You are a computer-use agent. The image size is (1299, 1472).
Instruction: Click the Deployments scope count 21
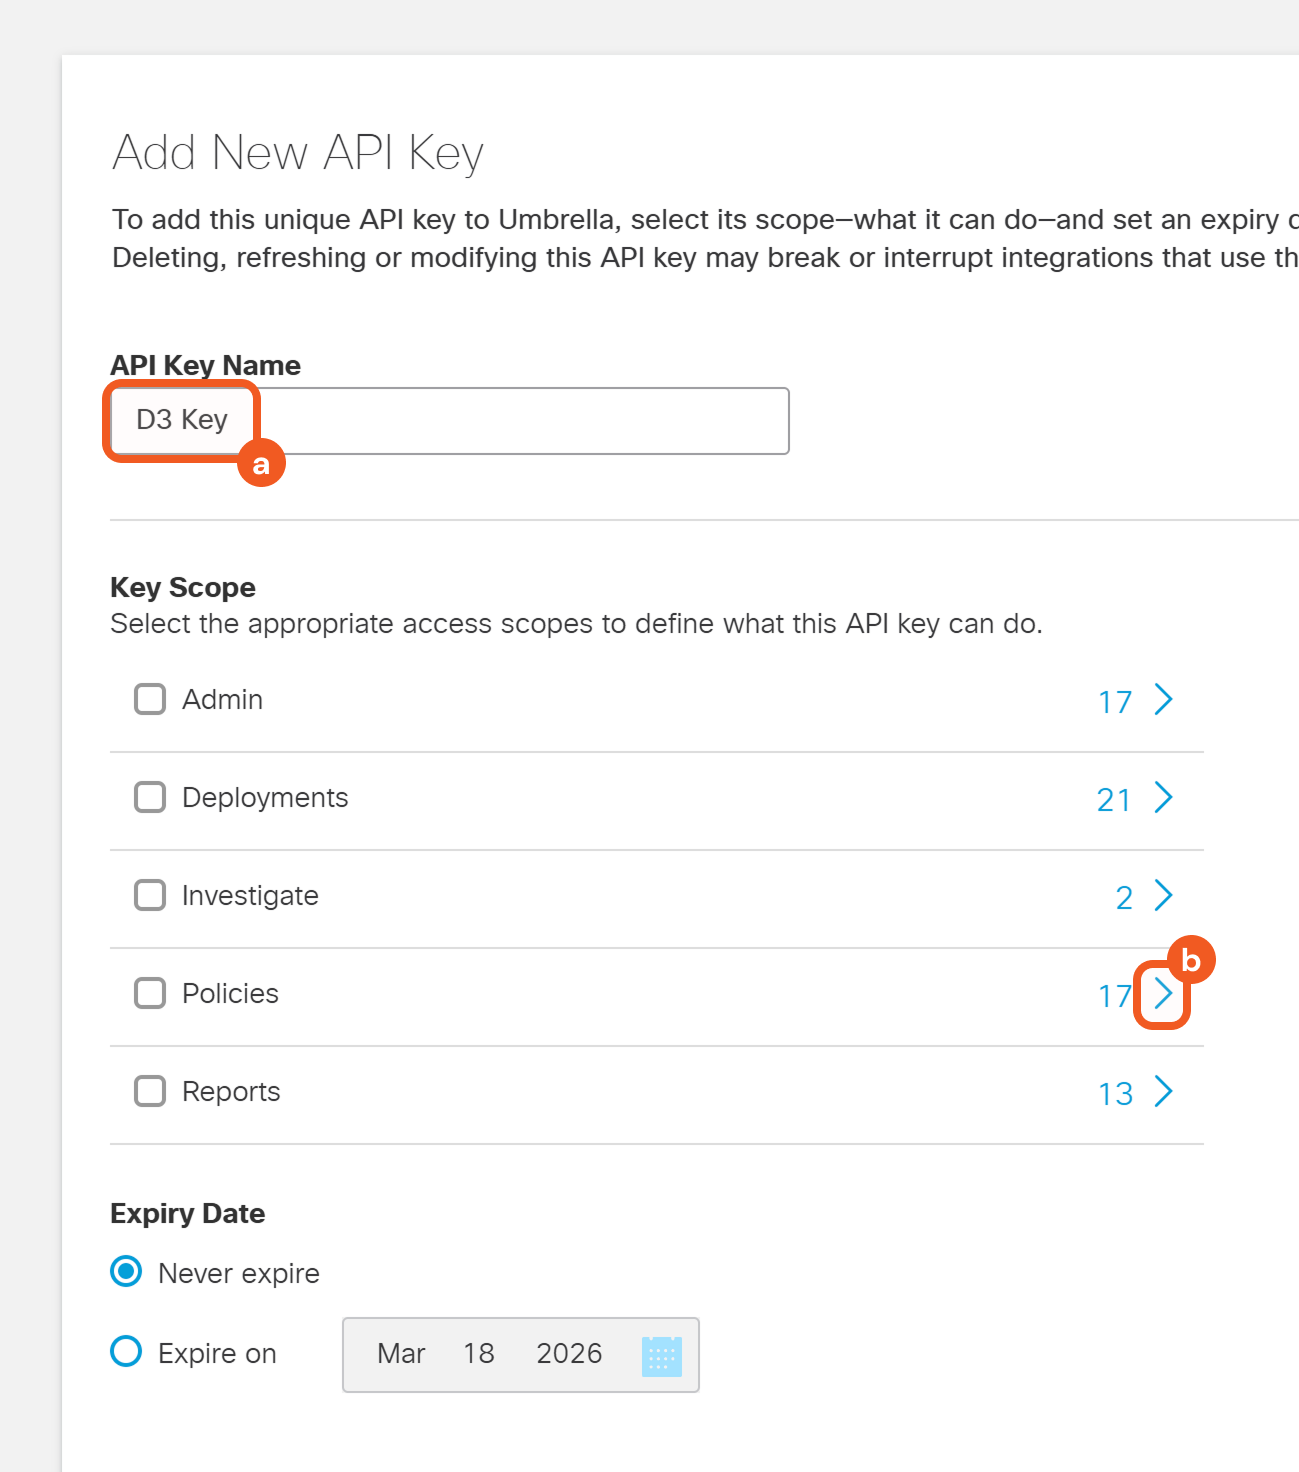[x=1114, y=800]
